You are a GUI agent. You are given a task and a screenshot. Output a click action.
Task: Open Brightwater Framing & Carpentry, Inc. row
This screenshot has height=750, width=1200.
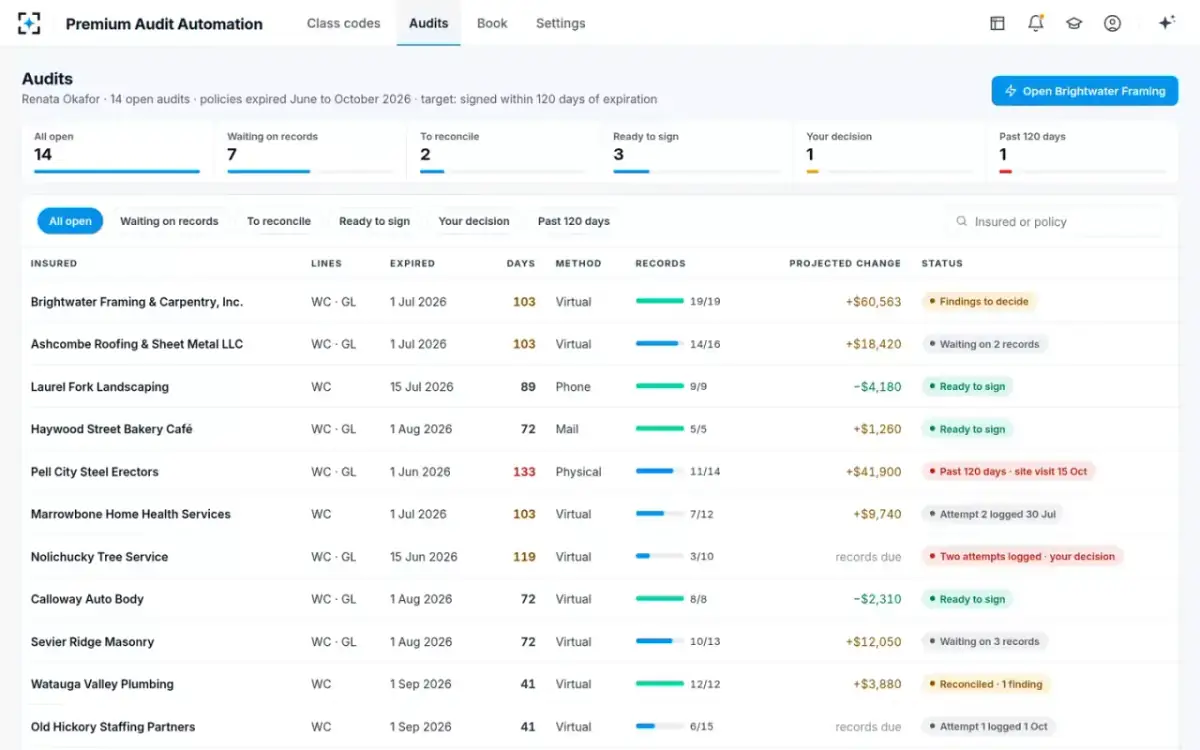point(600,301)
